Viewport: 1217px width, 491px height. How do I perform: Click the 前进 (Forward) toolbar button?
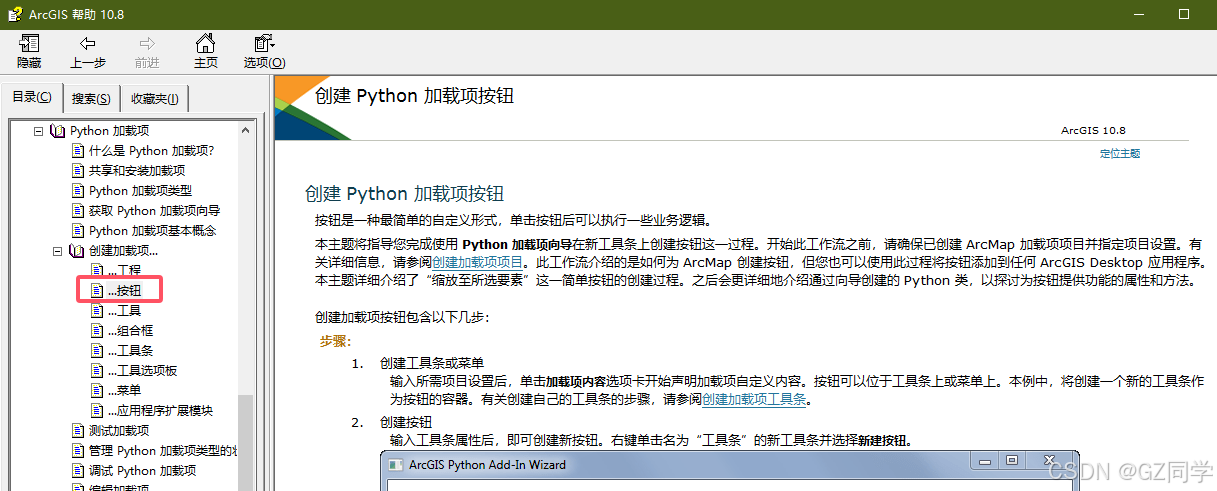point(147,51)
